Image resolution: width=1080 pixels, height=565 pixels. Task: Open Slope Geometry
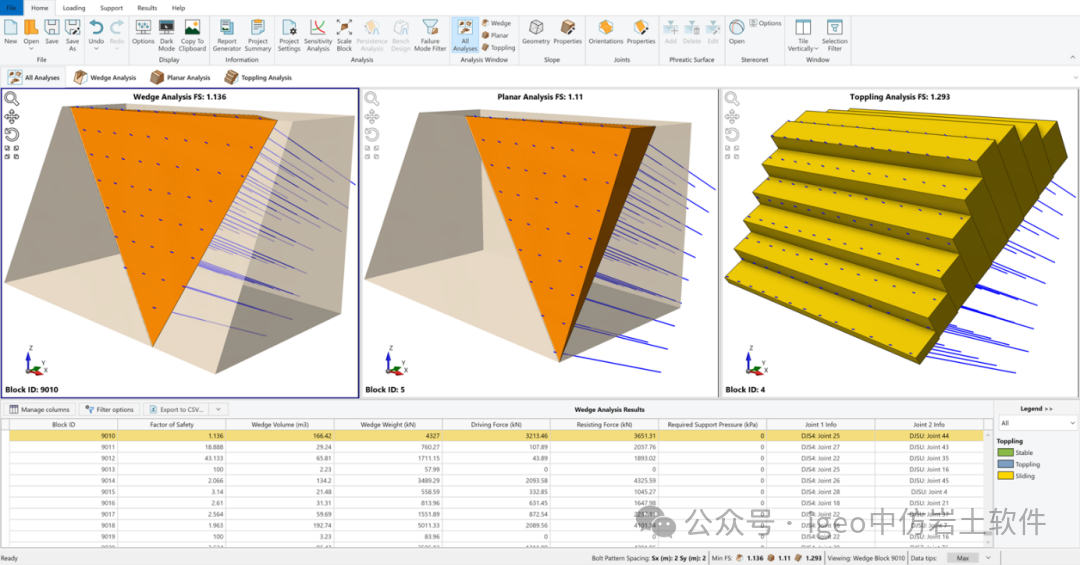tap(536, 33)
